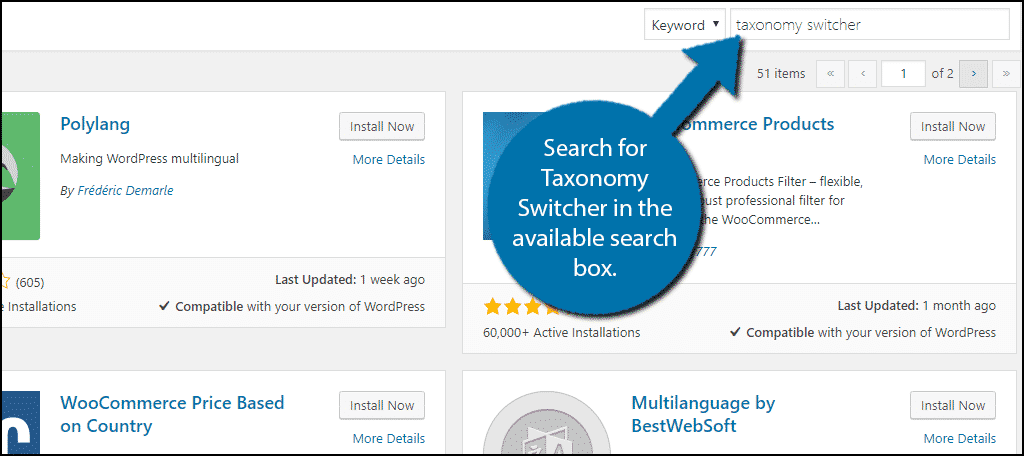Go to next page of results
This screenshot has width=1024, height=456.
pos(974,74)
